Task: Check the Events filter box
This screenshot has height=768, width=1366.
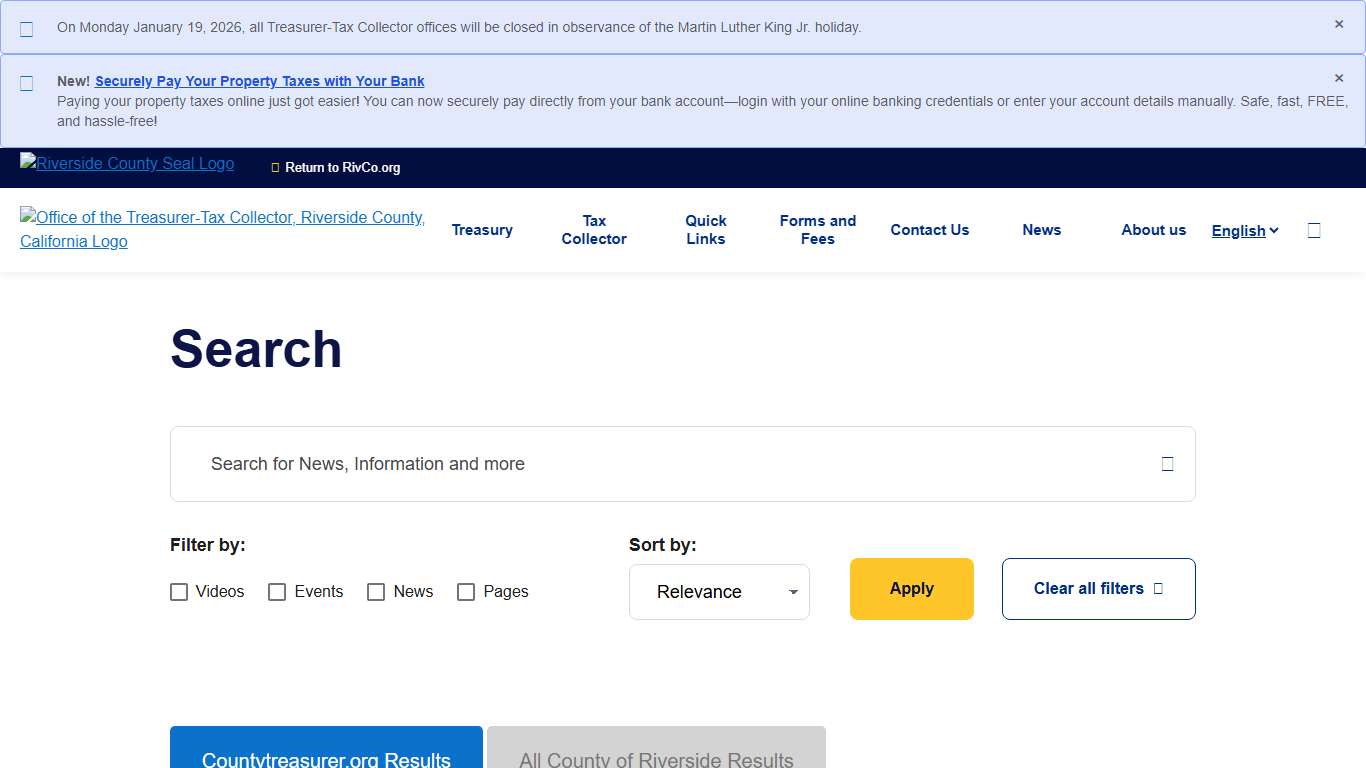Action: 277,592
